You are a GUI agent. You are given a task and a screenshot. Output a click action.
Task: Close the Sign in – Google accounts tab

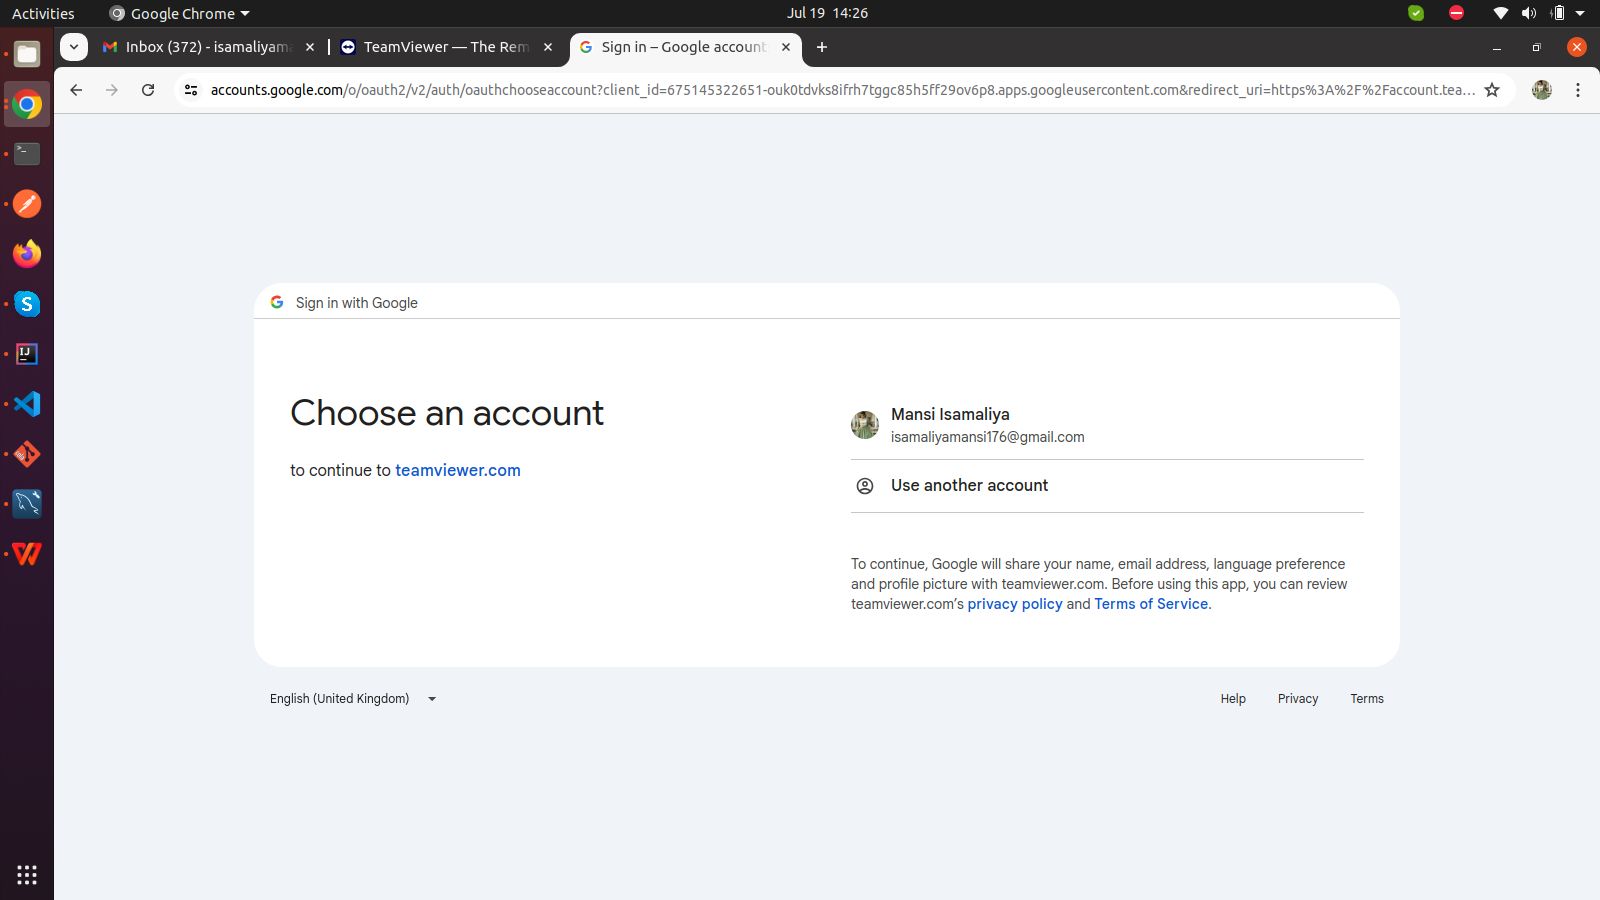click(786, 47)
